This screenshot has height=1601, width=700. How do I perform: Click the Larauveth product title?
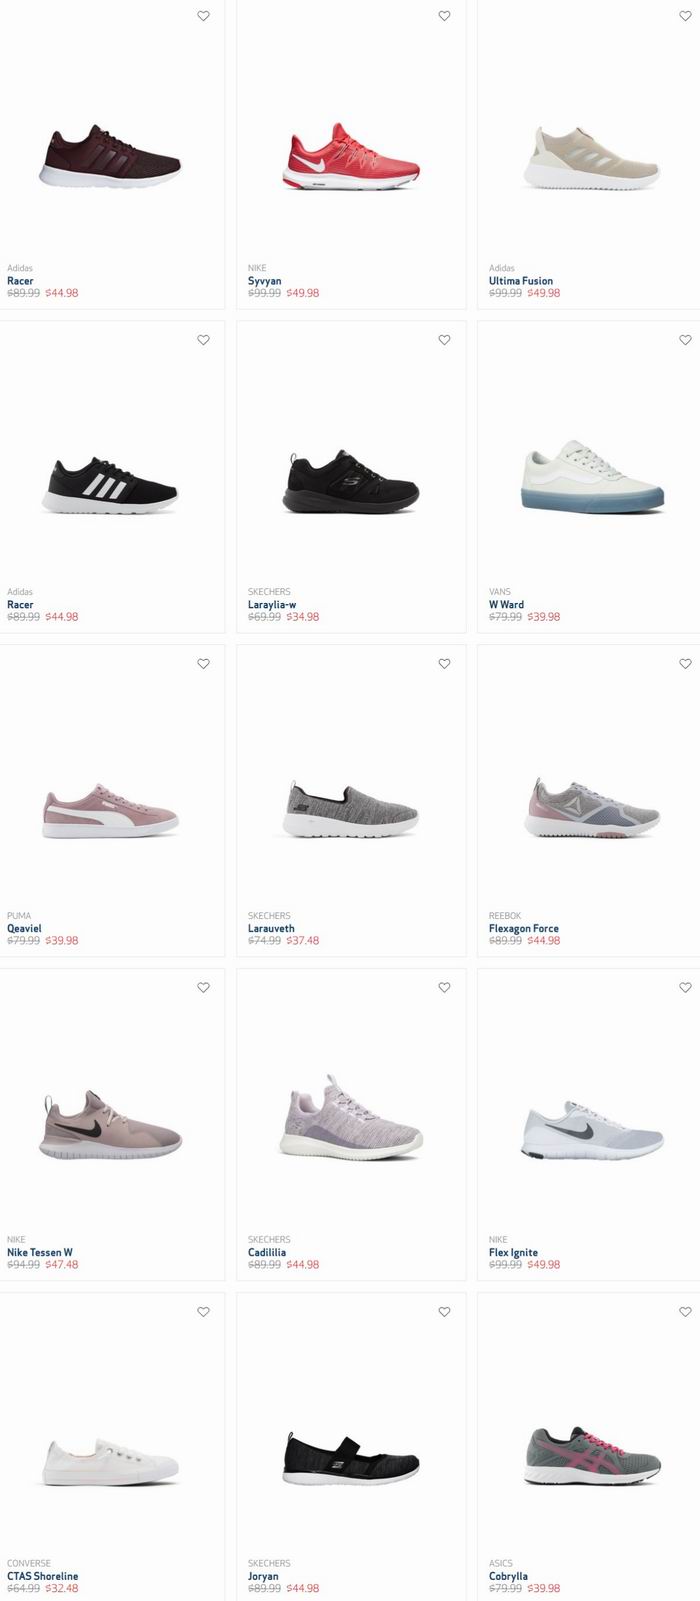271,929
